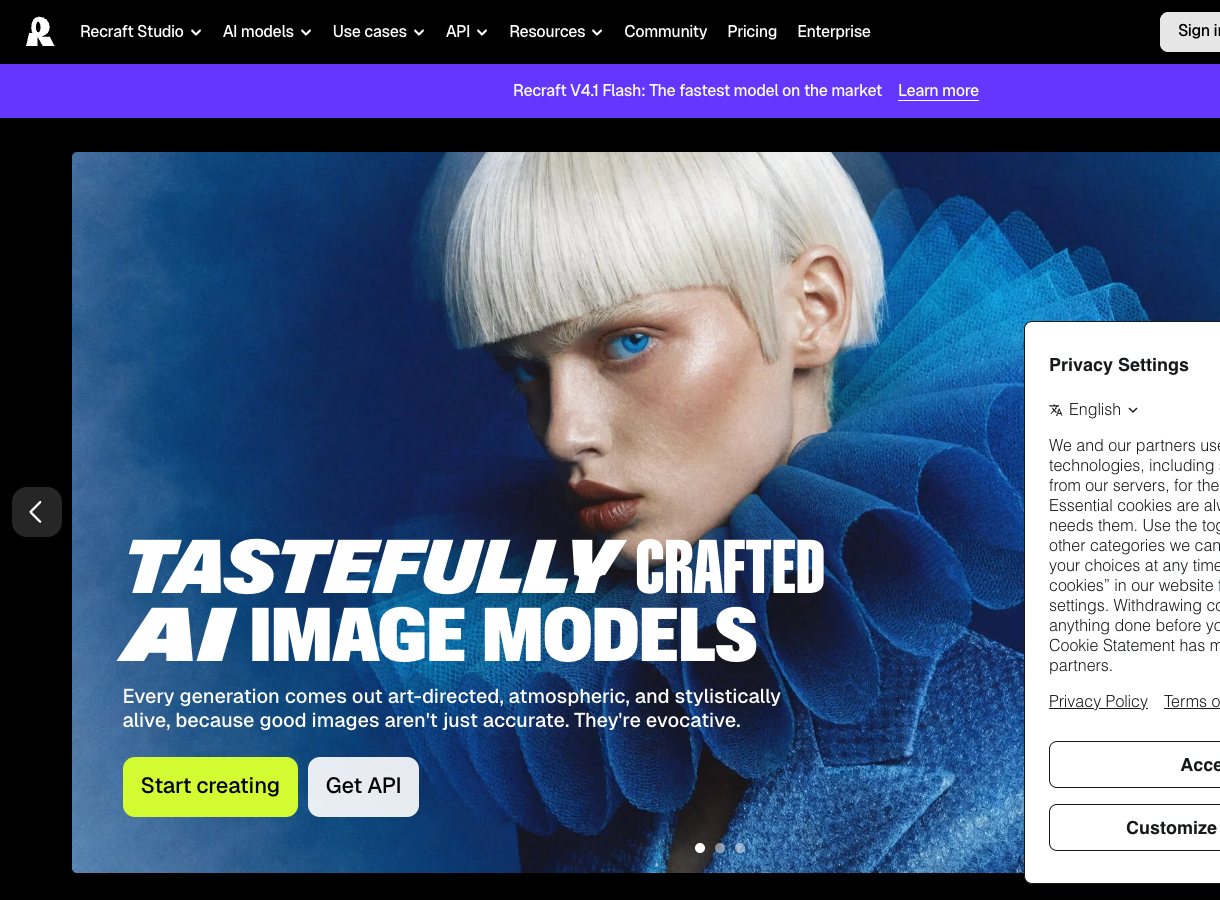
Task: Accept cookies in Privacy Settings
Action: 1135,765
